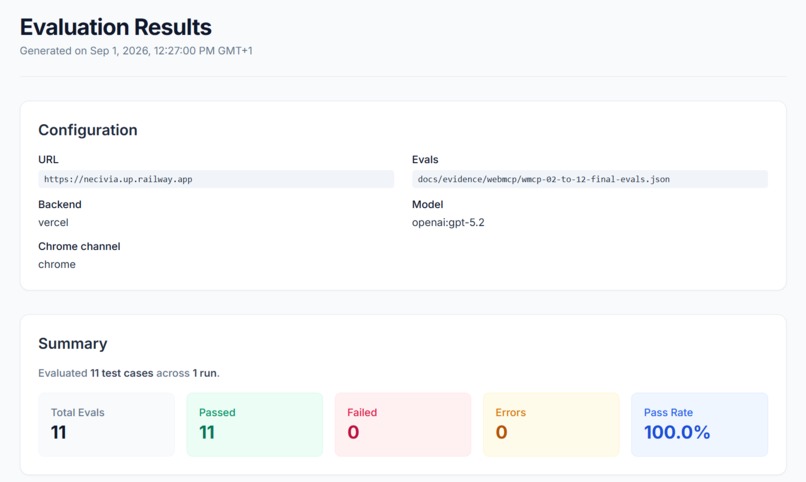Click the red Failed card
Viewport: 806px width, 482px height.
(x=403, y=424)
